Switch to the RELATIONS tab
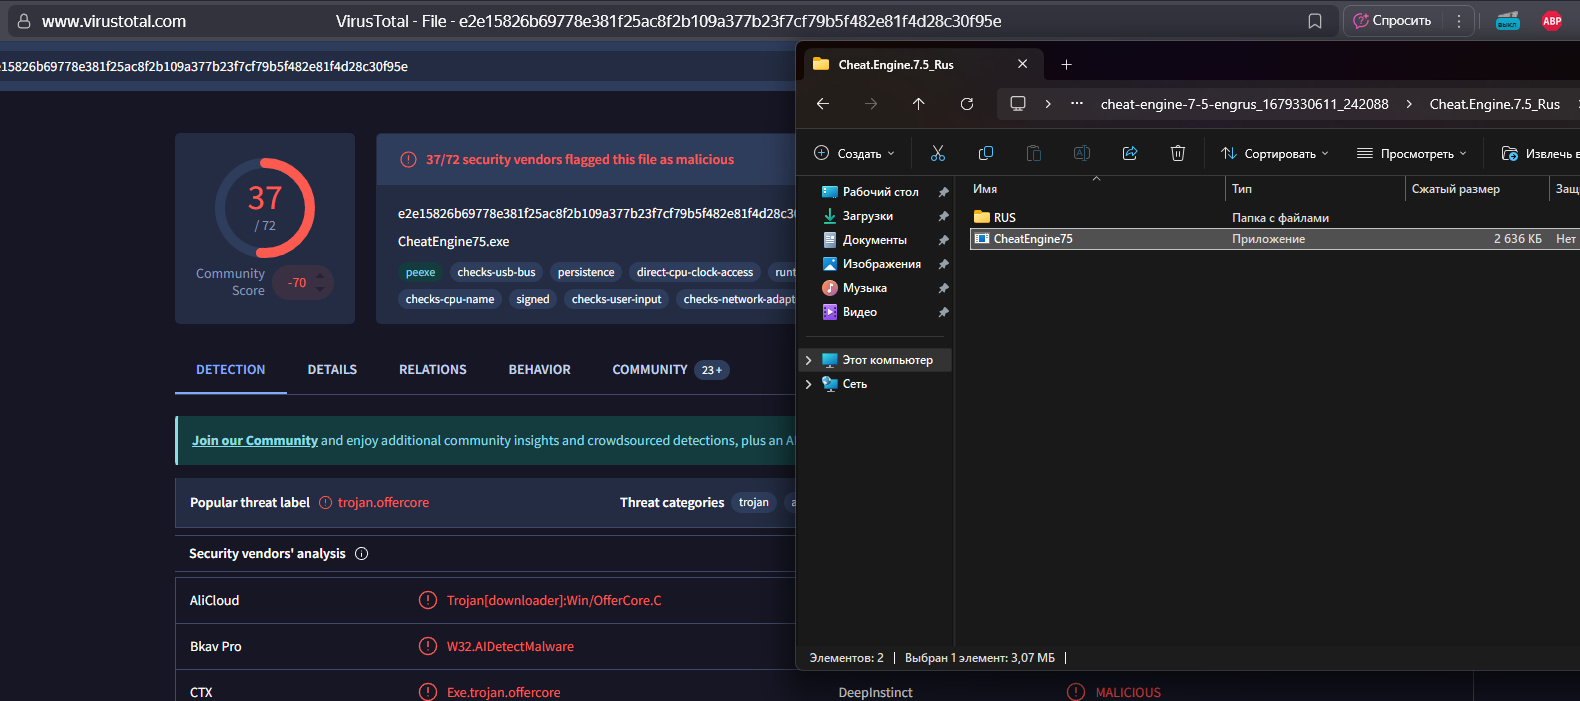 (x=432, y=370)
